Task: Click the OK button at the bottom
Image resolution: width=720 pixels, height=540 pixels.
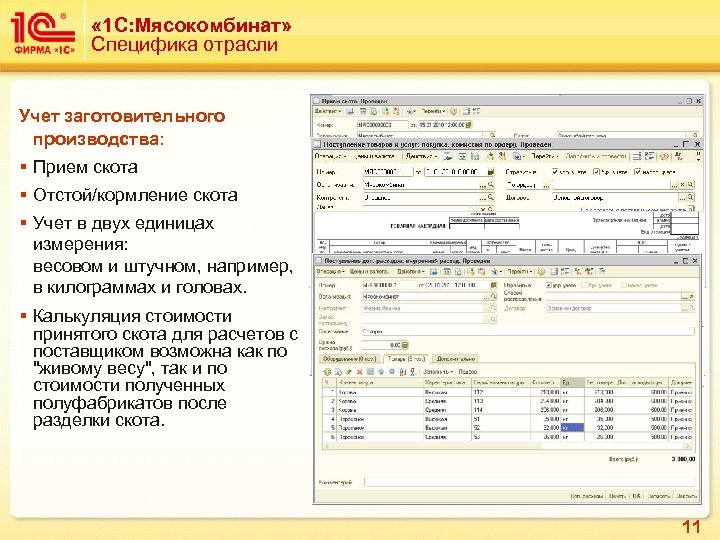Action: click(x=636, y=496)
